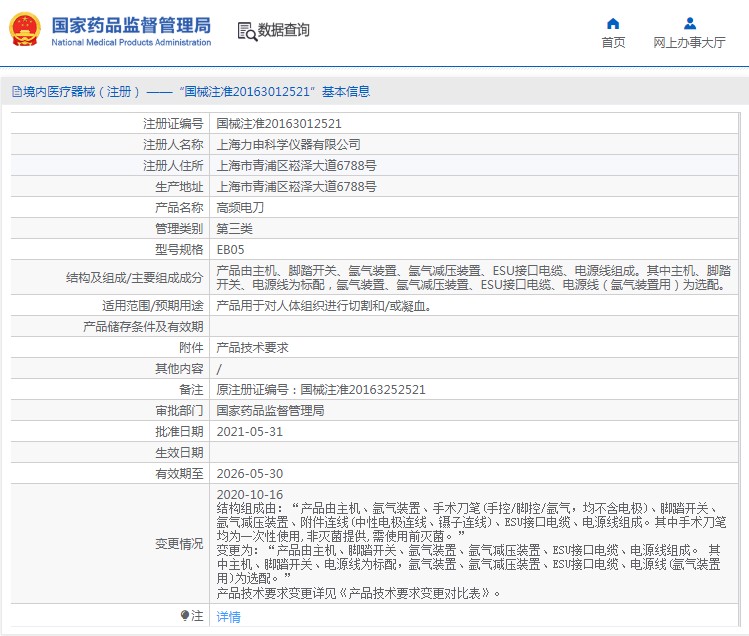Click the 数据查询 label
749x636 pixels.
(284, 30)
